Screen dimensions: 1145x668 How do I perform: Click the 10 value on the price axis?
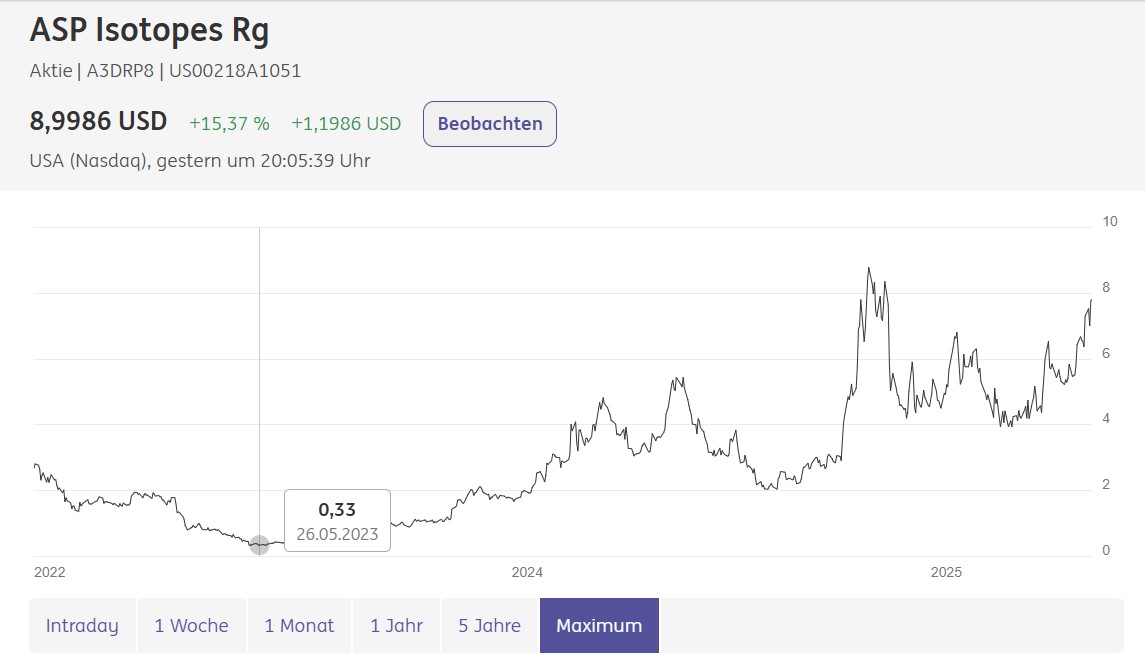(1110, 221)
